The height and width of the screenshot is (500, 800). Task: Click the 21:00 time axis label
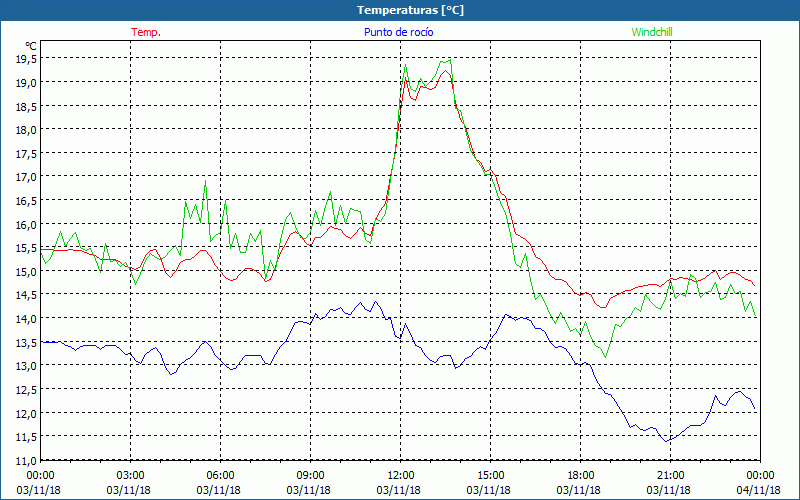pyautogui.click(x=670, y=475)
